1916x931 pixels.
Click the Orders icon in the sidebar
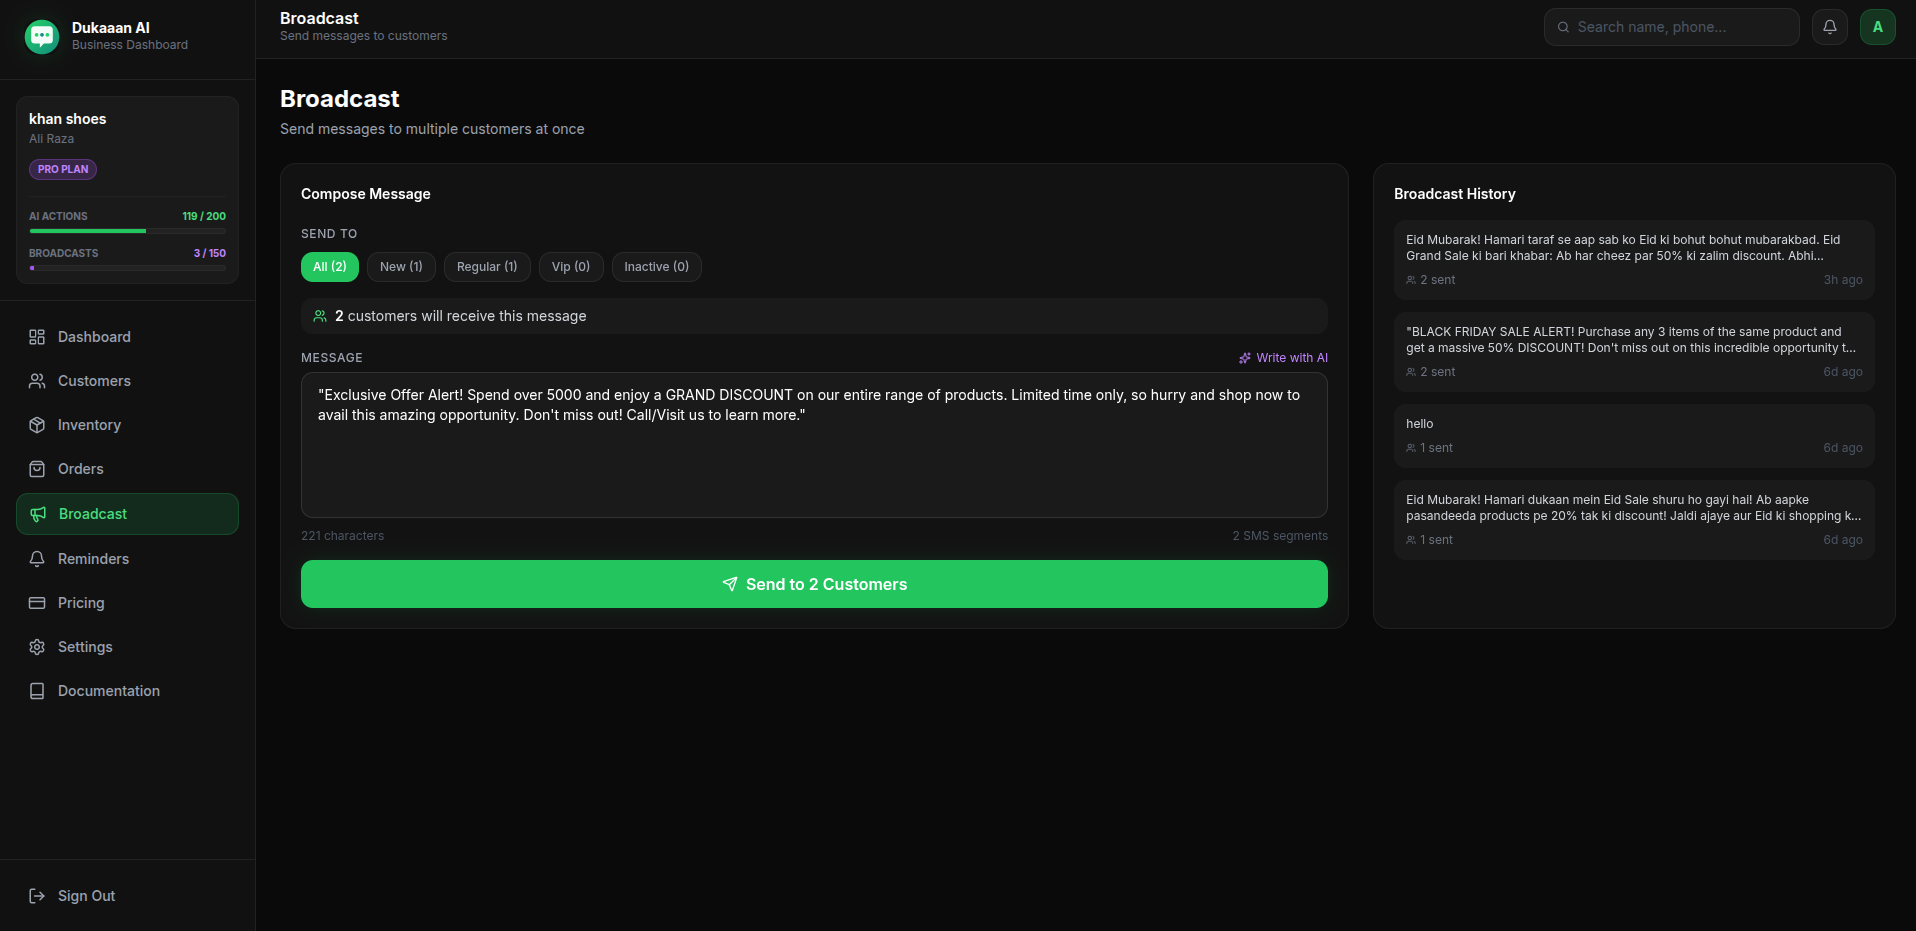point(37,469)
